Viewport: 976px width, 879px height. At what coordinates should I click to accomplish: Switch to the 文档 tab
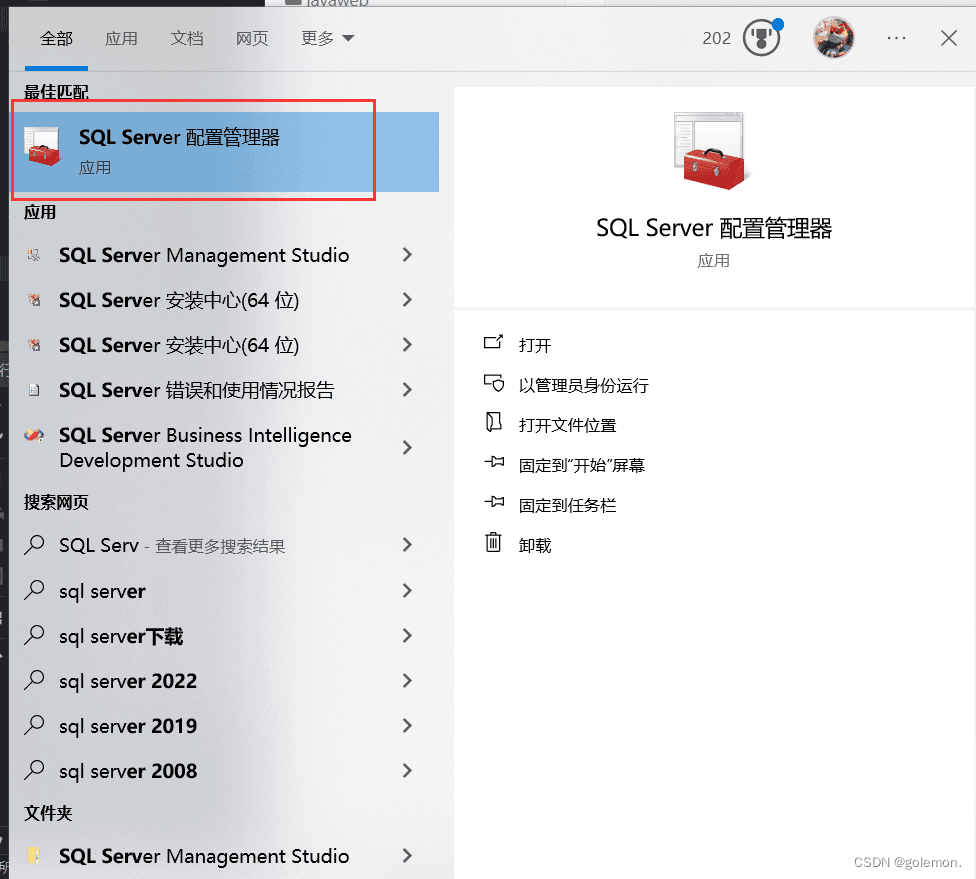point(187,39)
